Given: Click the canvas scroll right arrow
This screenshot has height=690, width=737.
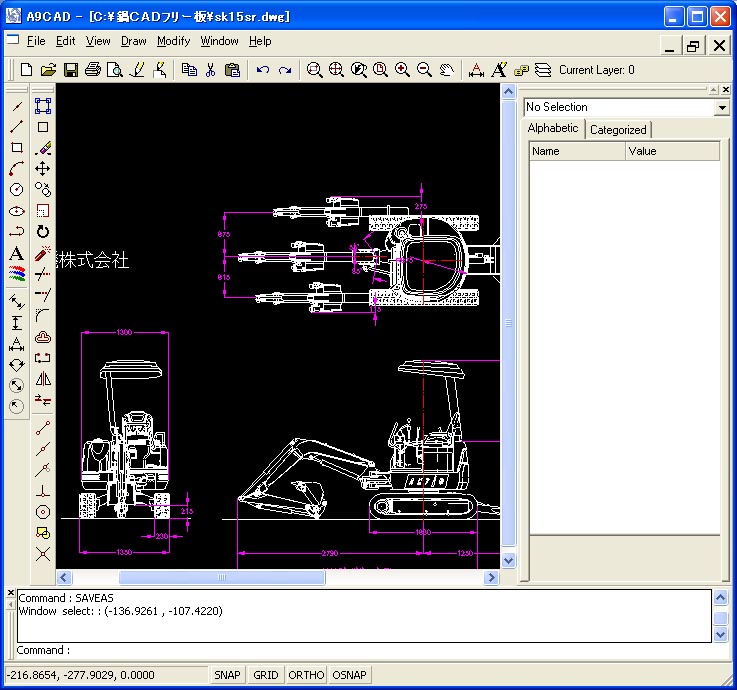Looking at the screenshot, I should (491, 577).
